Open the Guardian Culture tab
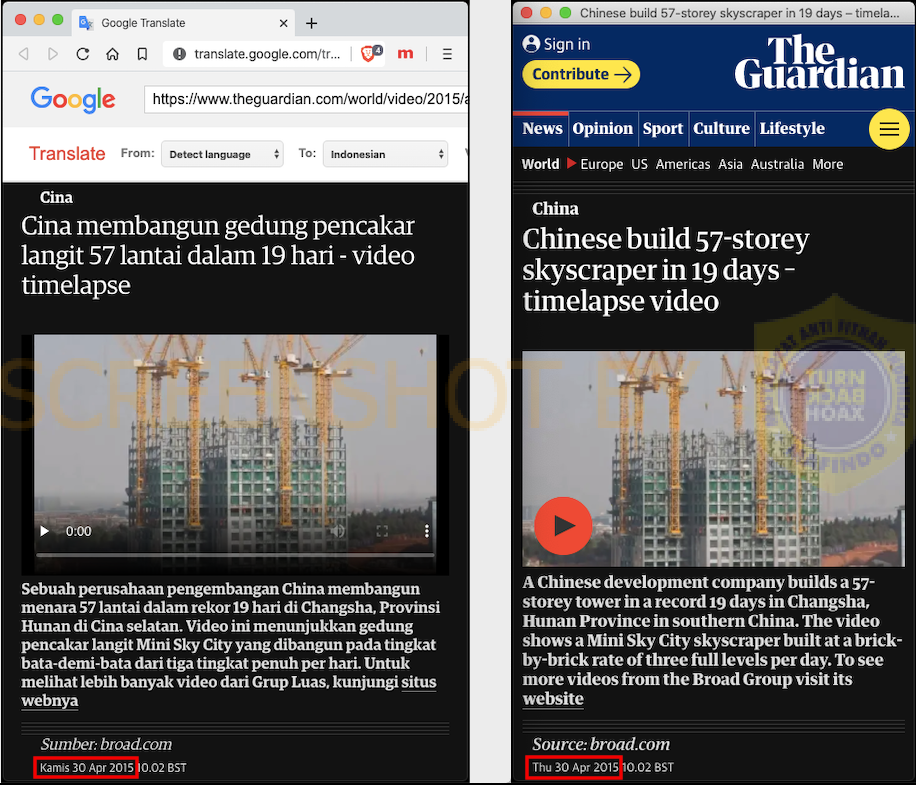 [x=721, y=128]
